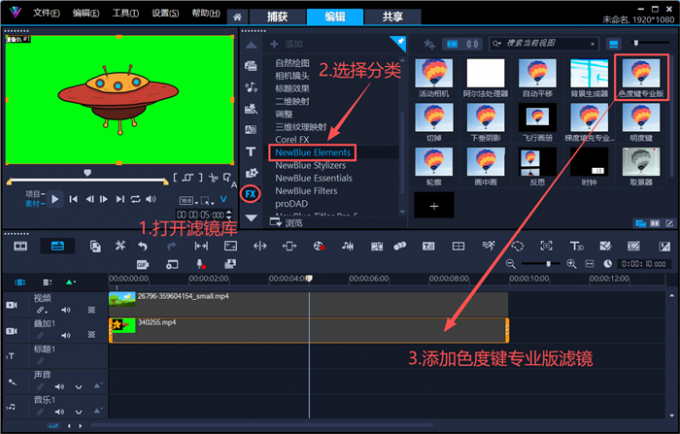
Task: Mute the 叠加1 overlay track
Action: (x=65, y=335)
